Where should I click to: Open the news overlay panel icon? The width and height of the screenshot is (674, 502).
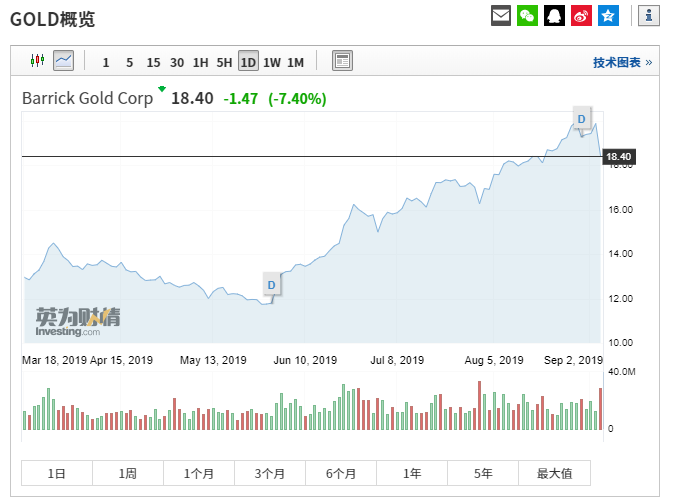342,61
